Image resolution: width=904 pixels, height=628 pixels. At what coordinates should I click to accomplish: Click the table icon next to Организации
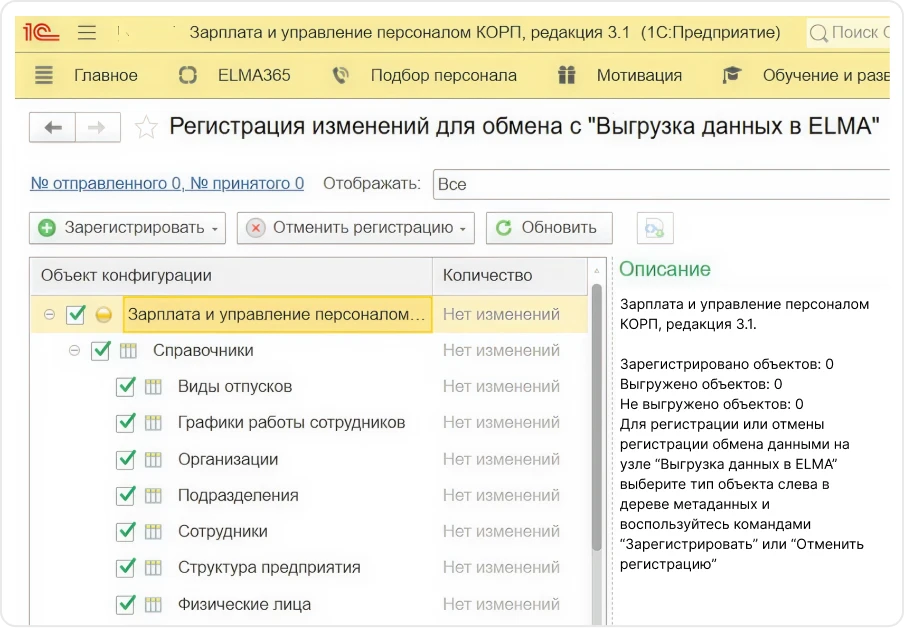tap(153, 459)
